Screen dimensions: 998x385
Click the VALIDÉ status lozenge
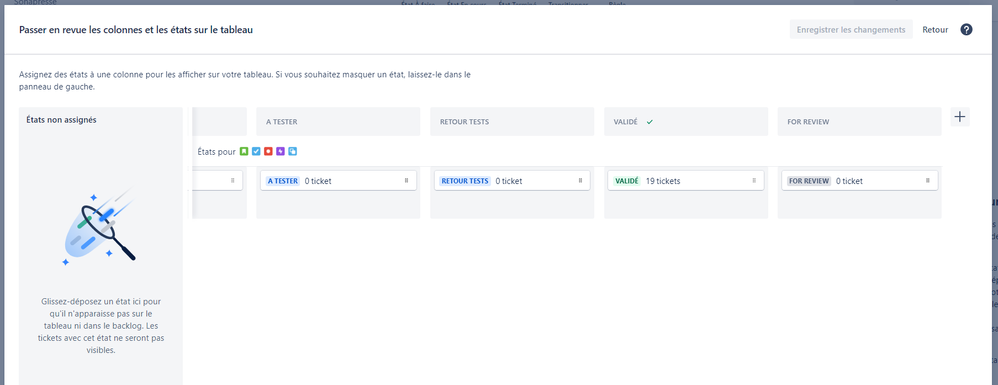(627, 181)
